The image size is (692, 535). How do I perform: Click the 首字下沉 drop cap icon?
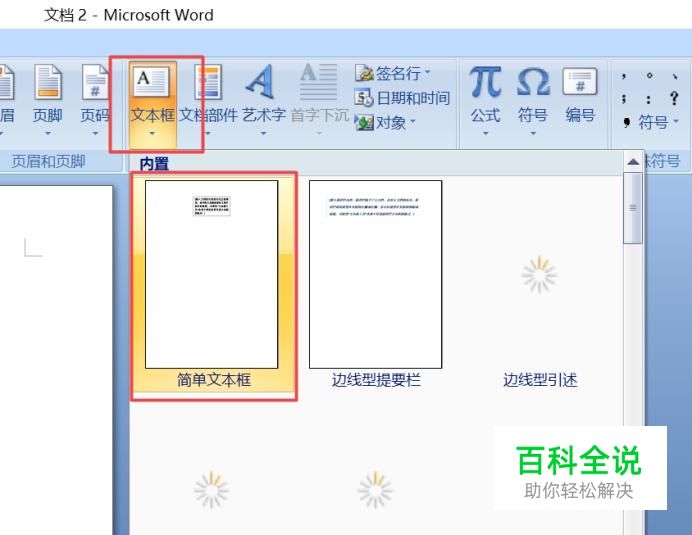point(319,82)
